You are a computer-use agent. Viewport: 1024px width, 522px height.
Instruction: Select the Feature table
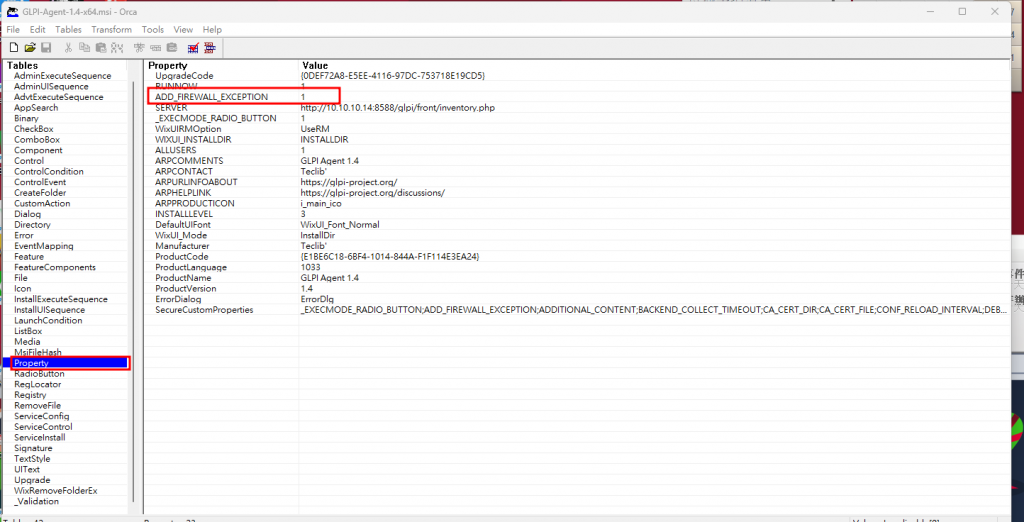[x=29, y=257]
